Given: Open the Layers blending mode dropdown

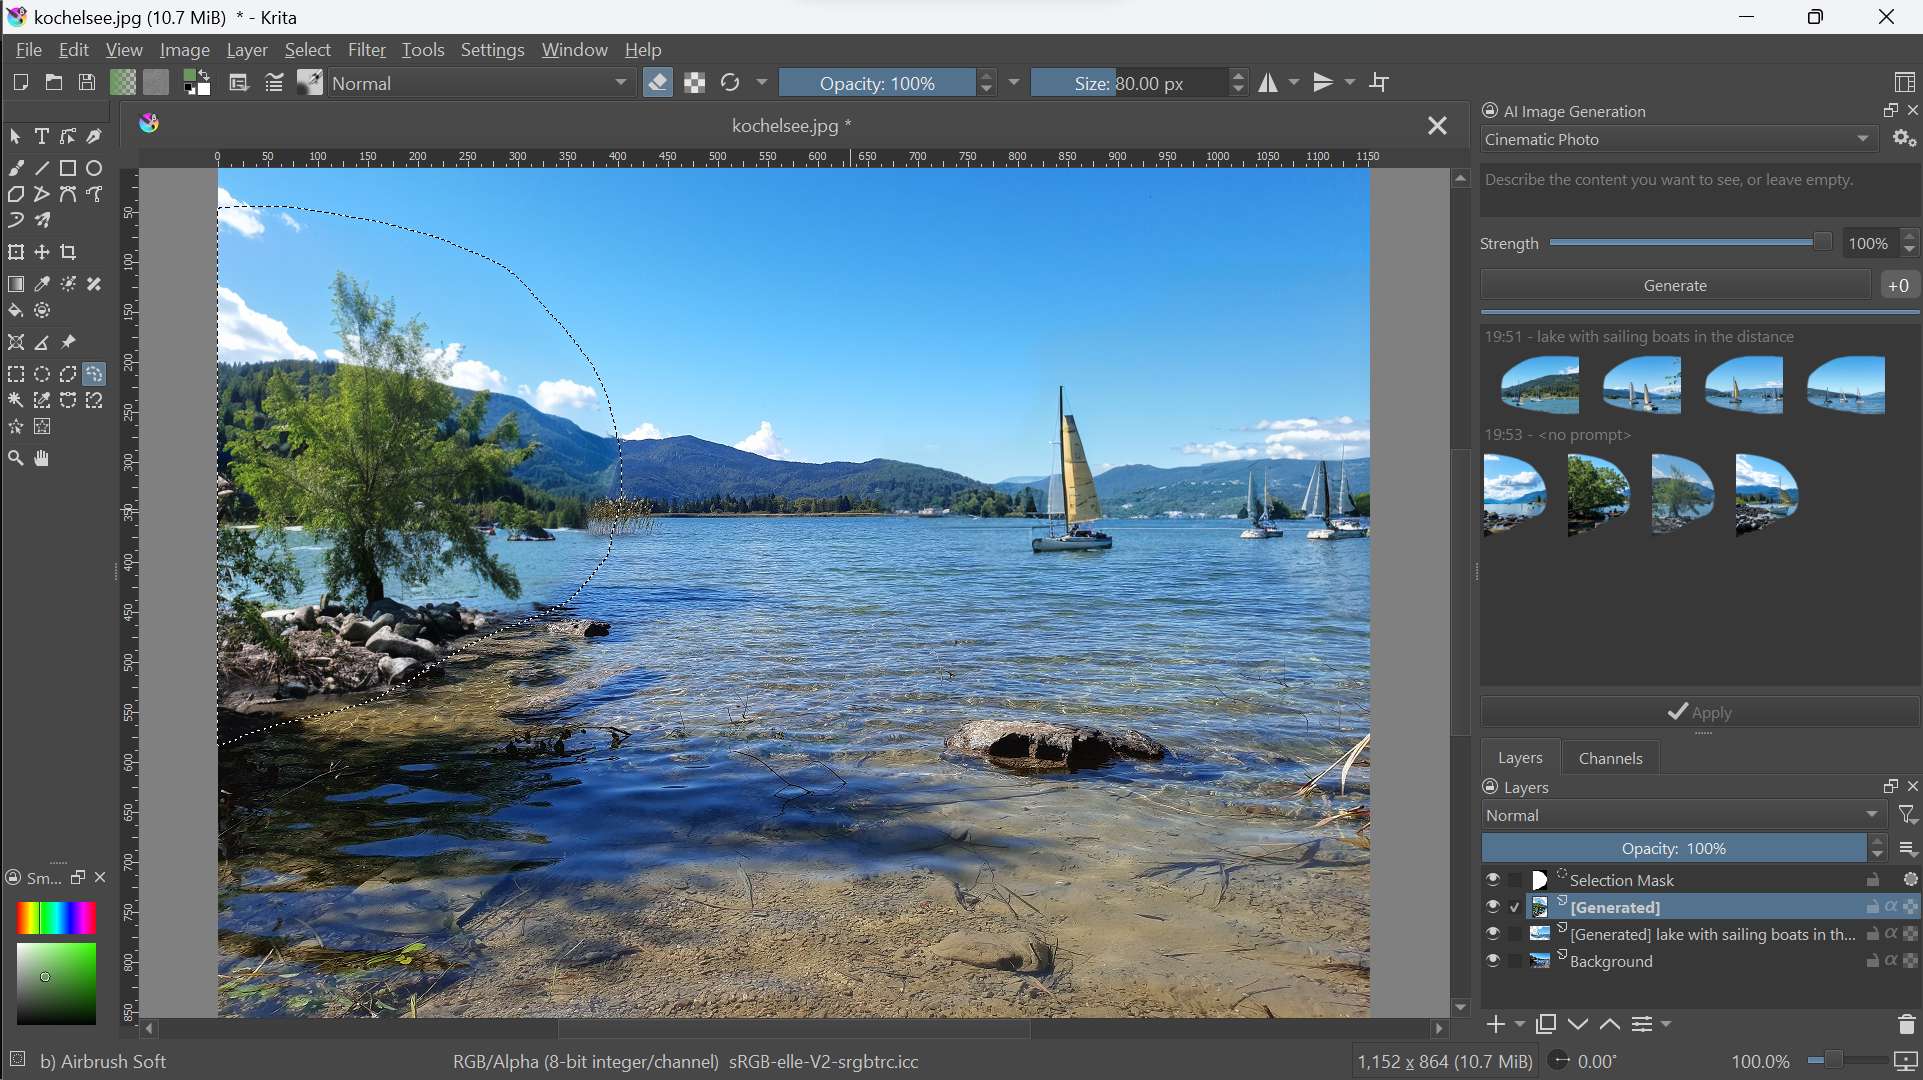Looking at the screenshot, I should (x=1683, y=816).
